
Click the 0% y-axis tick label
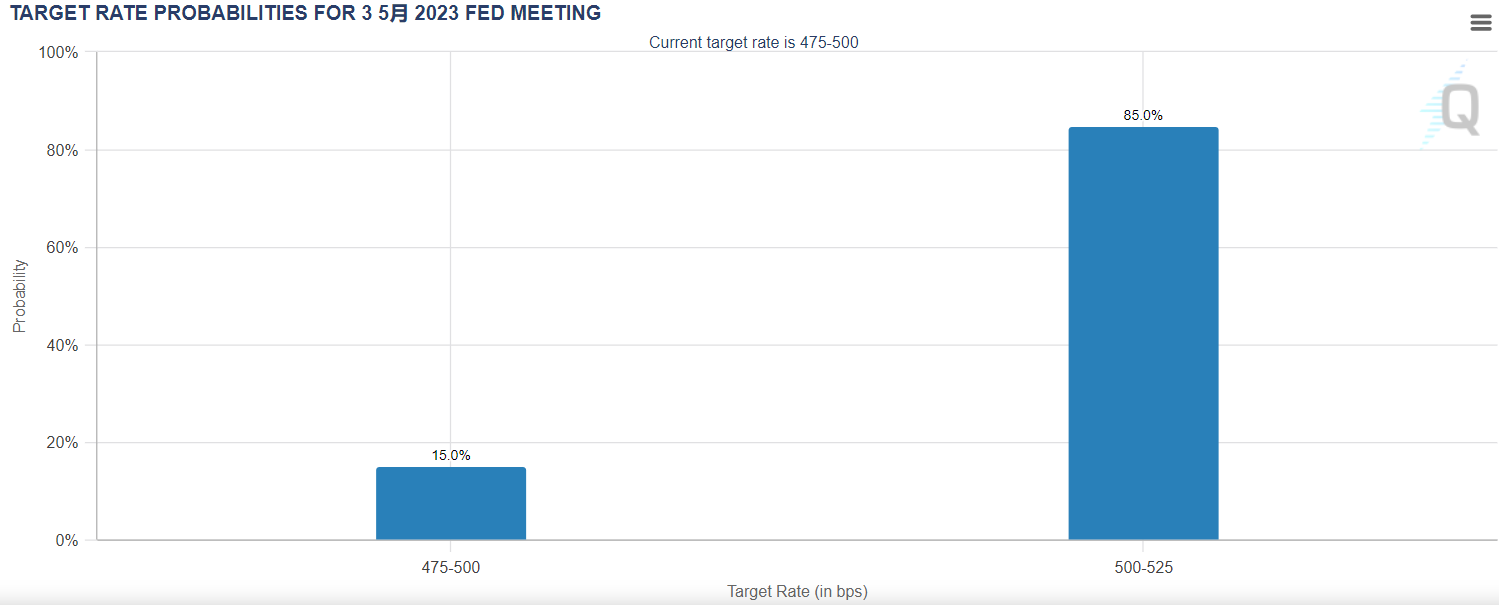pos(66,540)
